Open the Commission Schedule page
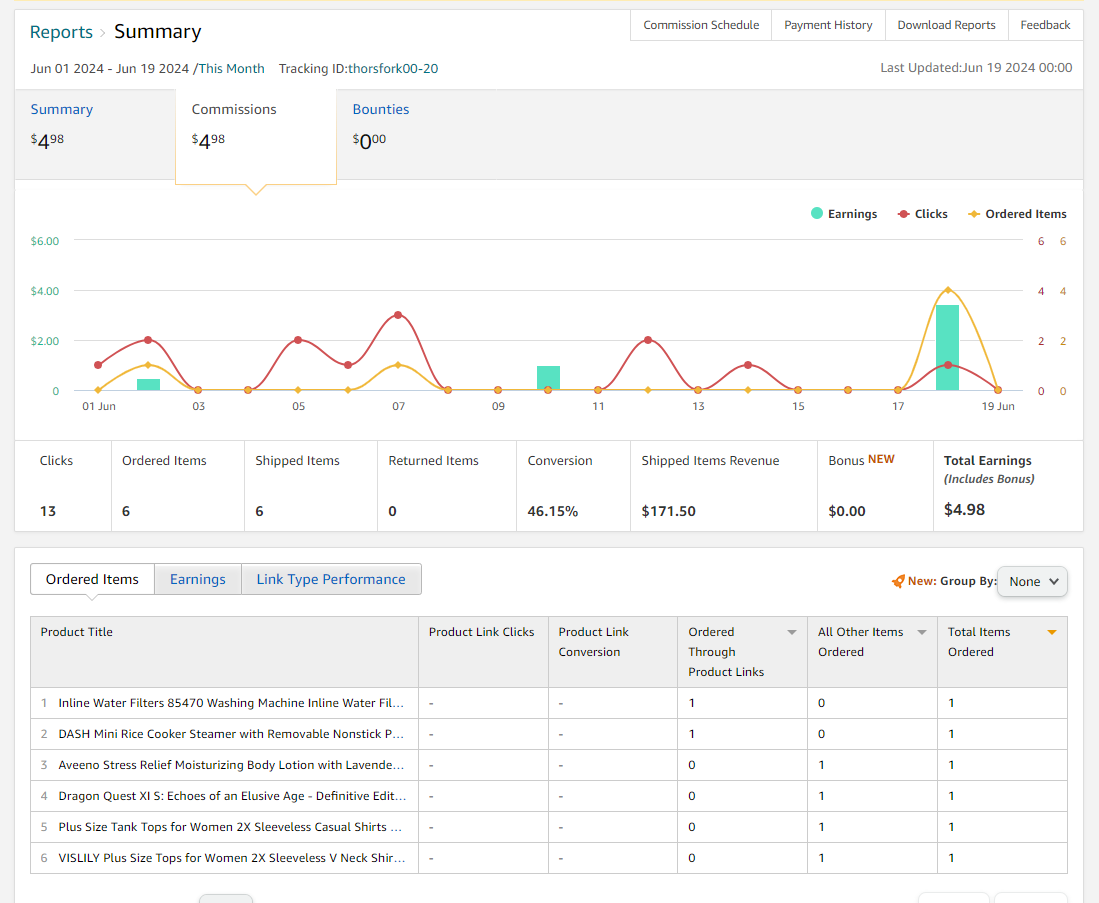Viewport: 1099px width, 903px height. [701, 25]
